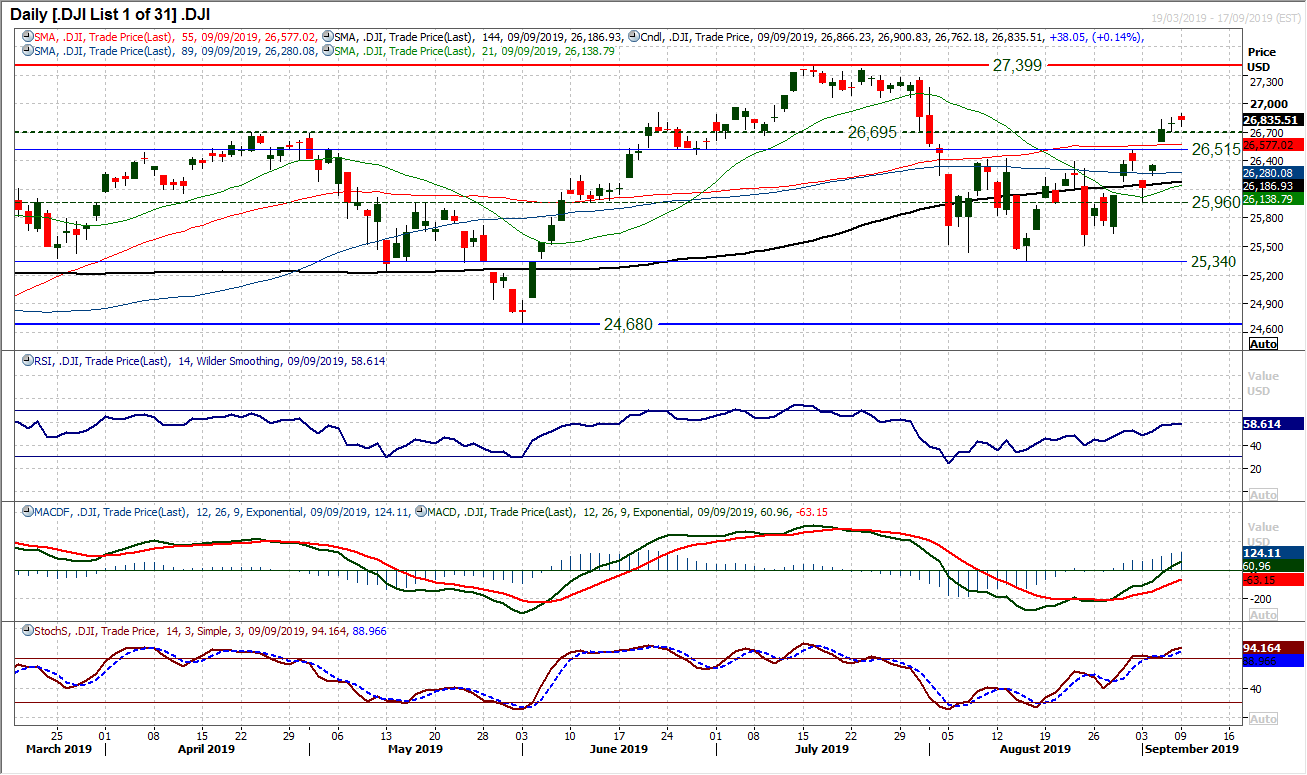1307x775 pixels.
Task: Select the MACDF Exponential legend text
Action: (x=223, y=512)
